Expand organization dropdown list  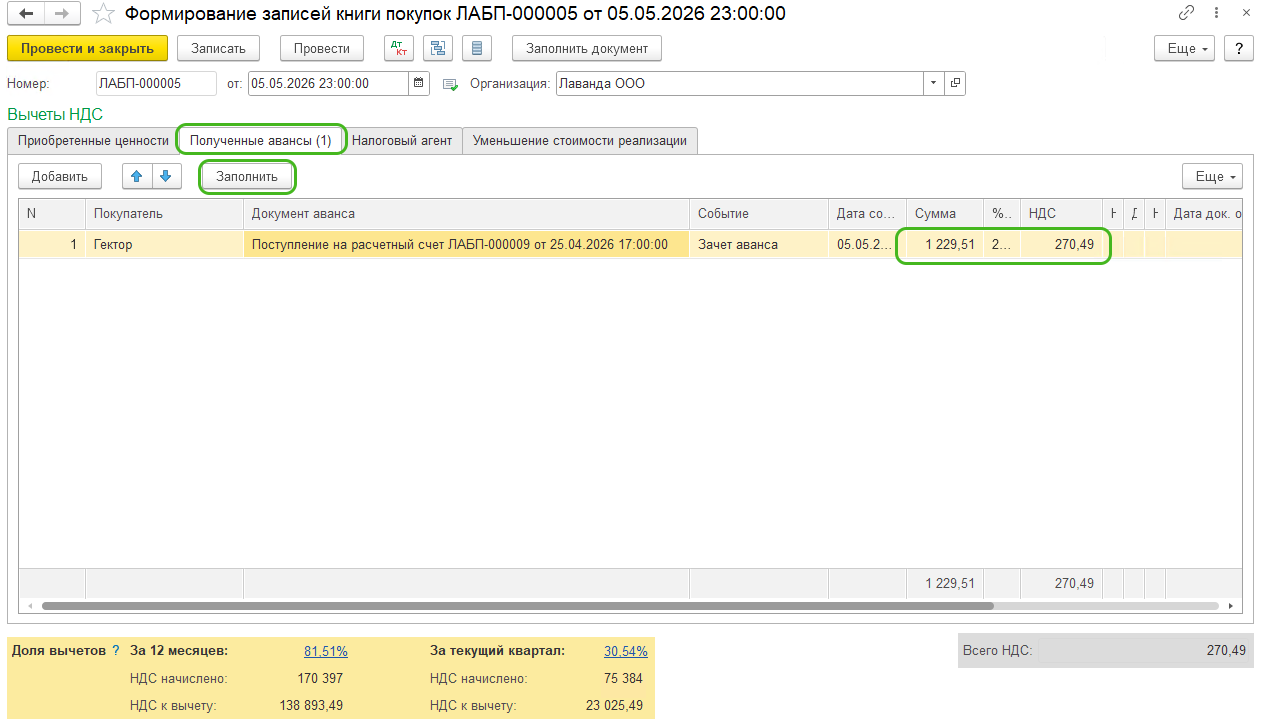[x=934, y=84]
